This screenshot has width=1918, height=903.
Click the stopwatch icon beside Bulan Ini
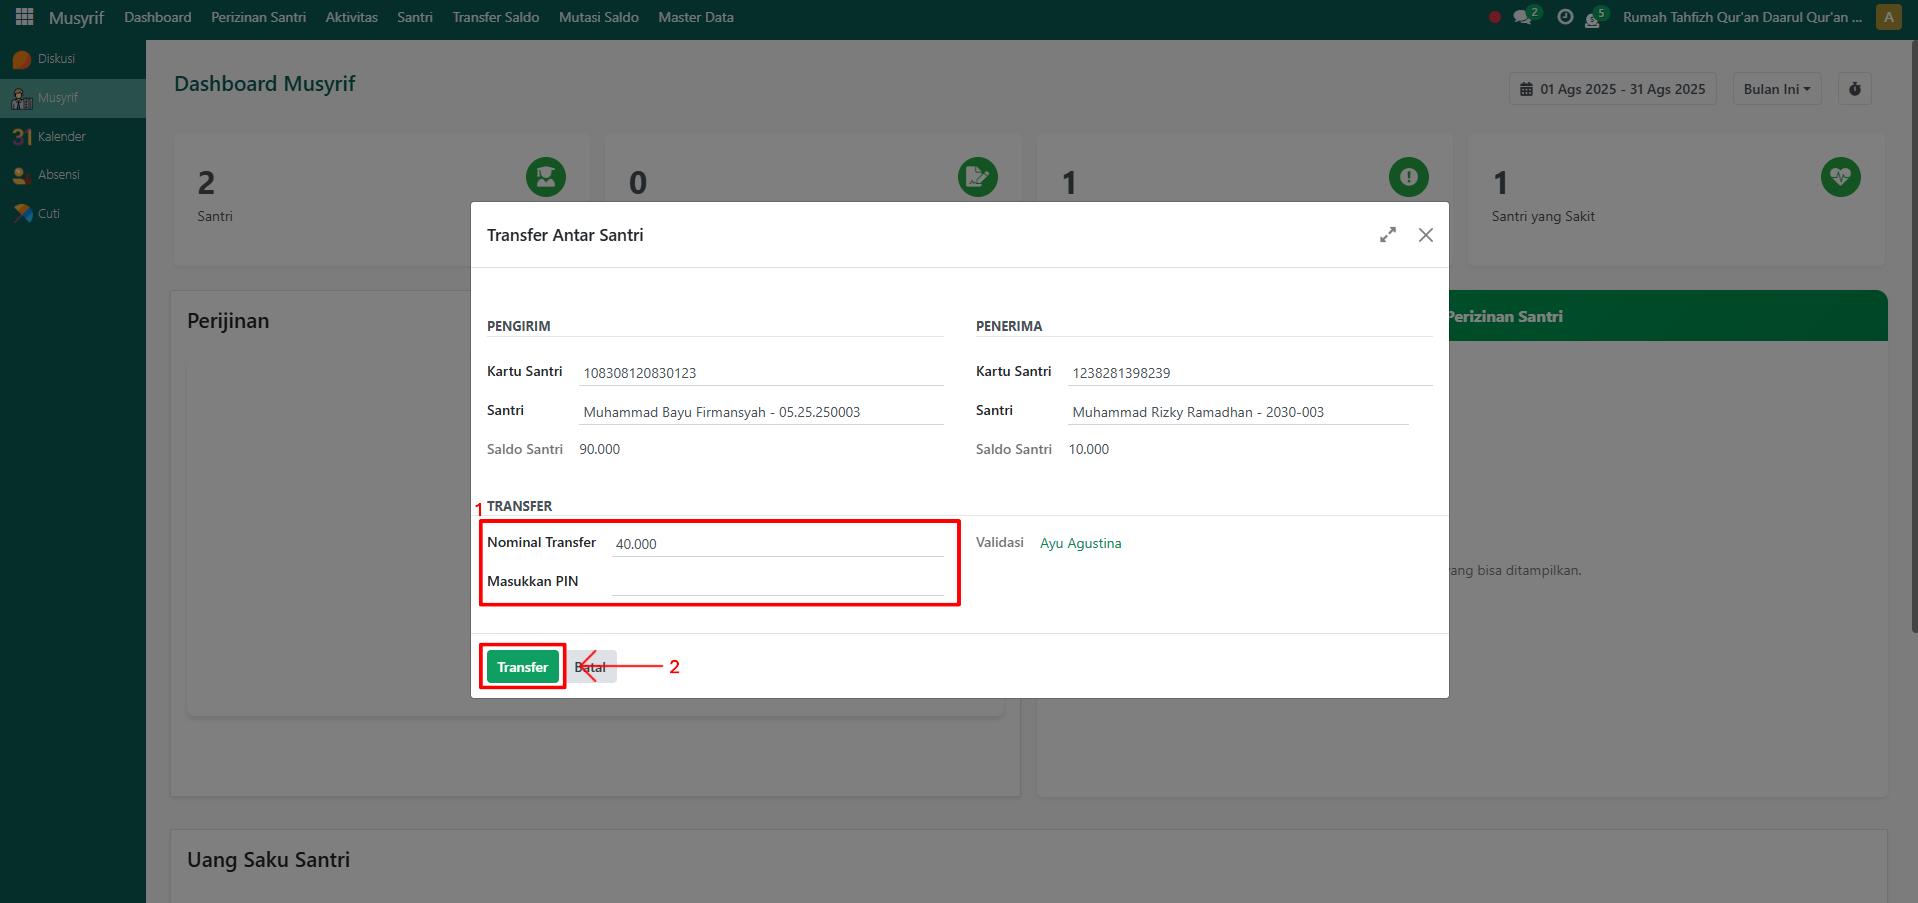tap(1854, 89)
